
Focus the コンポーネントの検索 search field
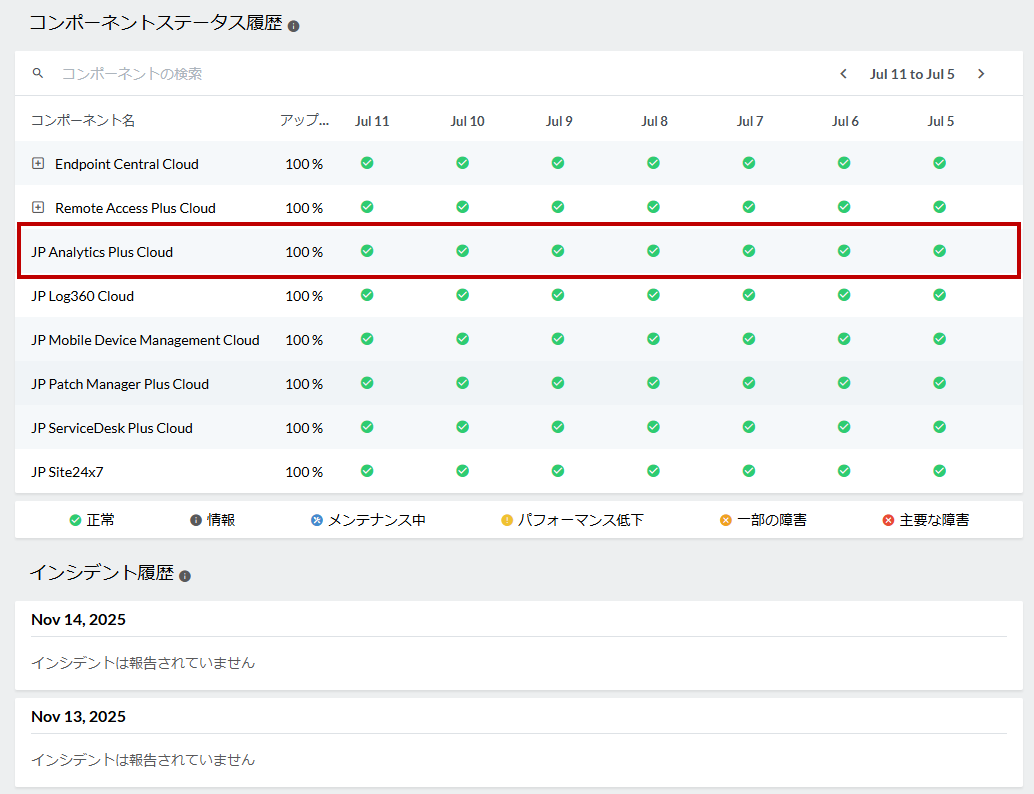tap(132, 74)
